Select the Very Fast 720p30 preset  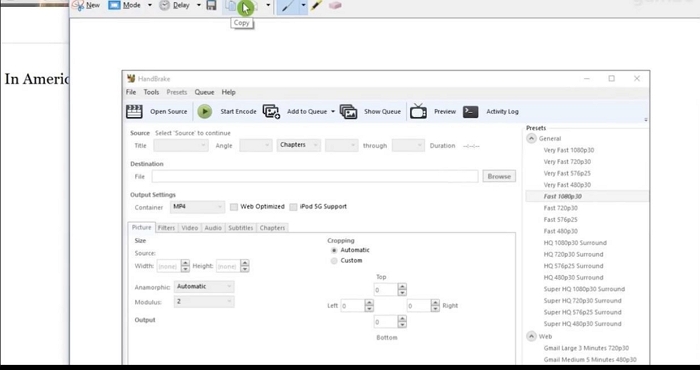[x=567, y=162]
